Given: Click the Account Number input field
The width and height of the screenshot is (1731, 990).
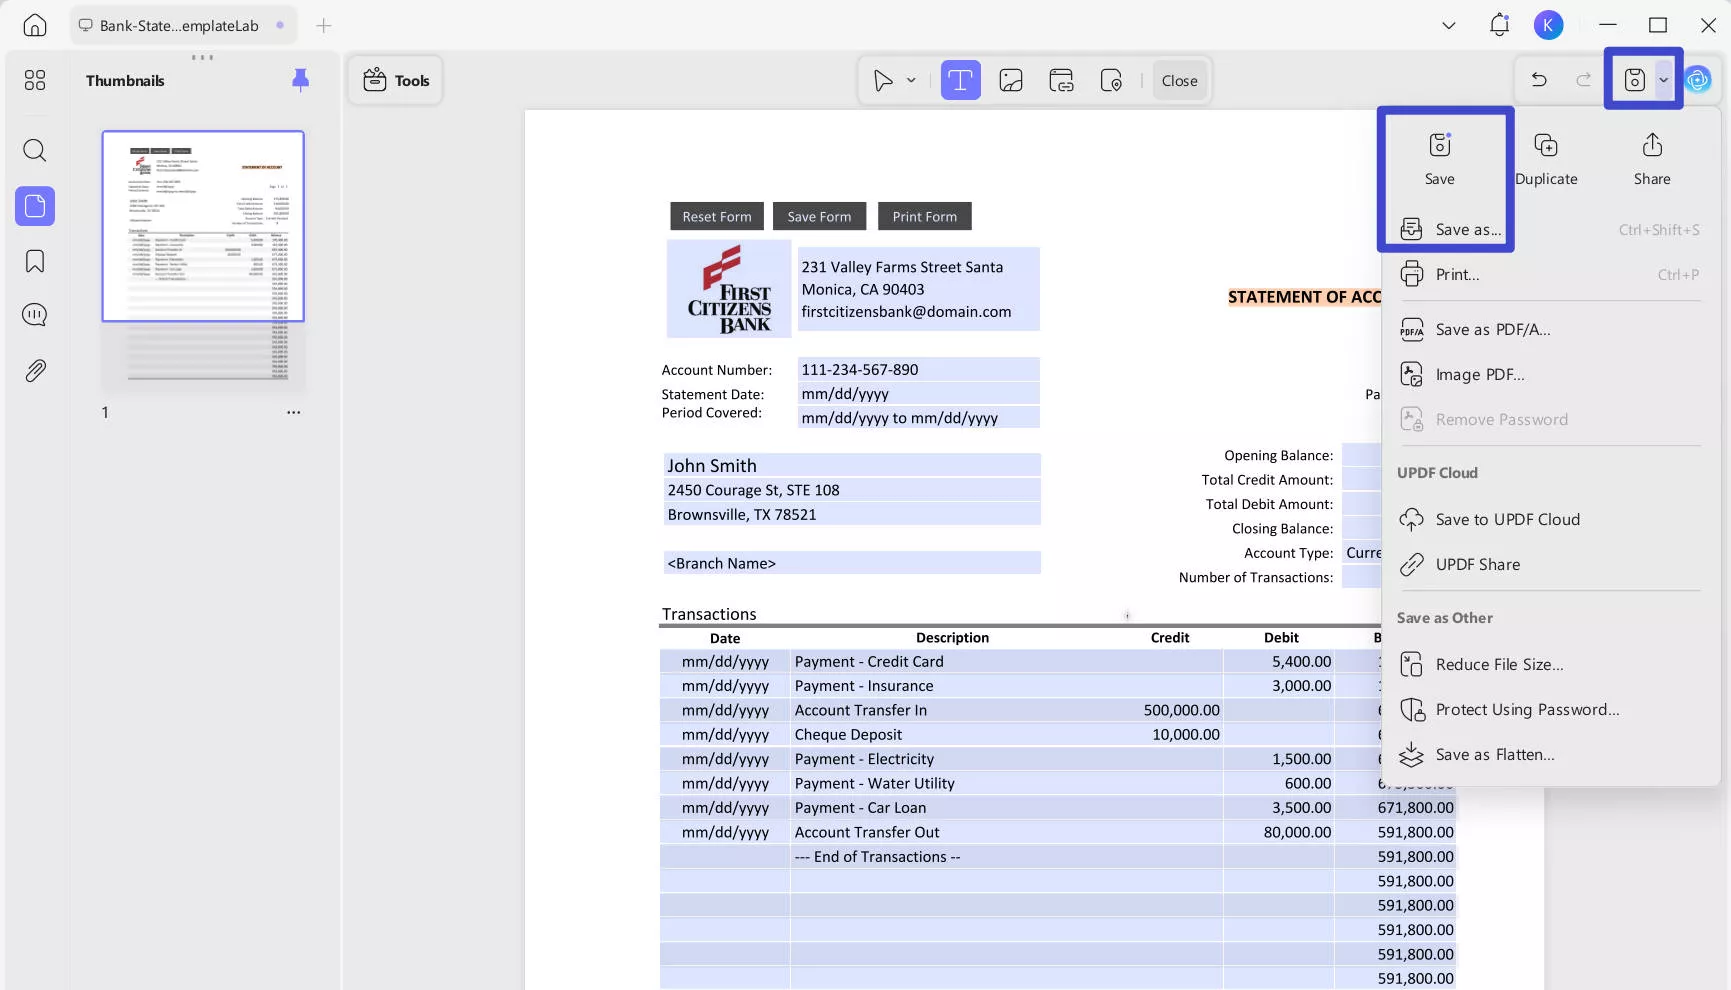Looking at the screenshot, I should [x=918, y=369].
